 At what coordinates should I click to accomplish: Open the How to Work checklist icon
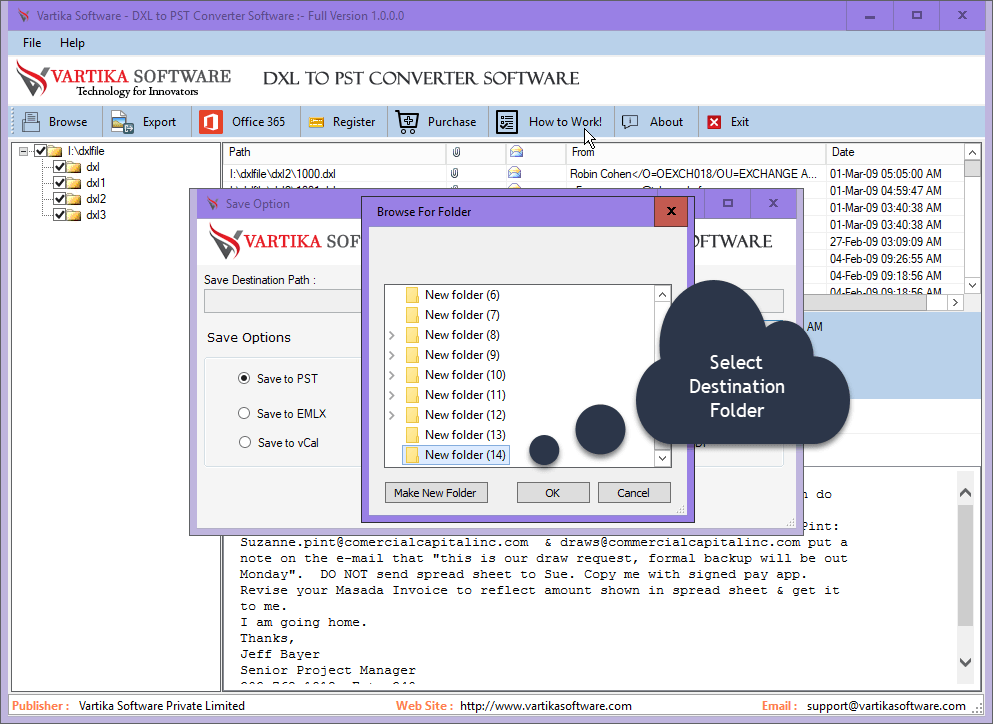507,122
